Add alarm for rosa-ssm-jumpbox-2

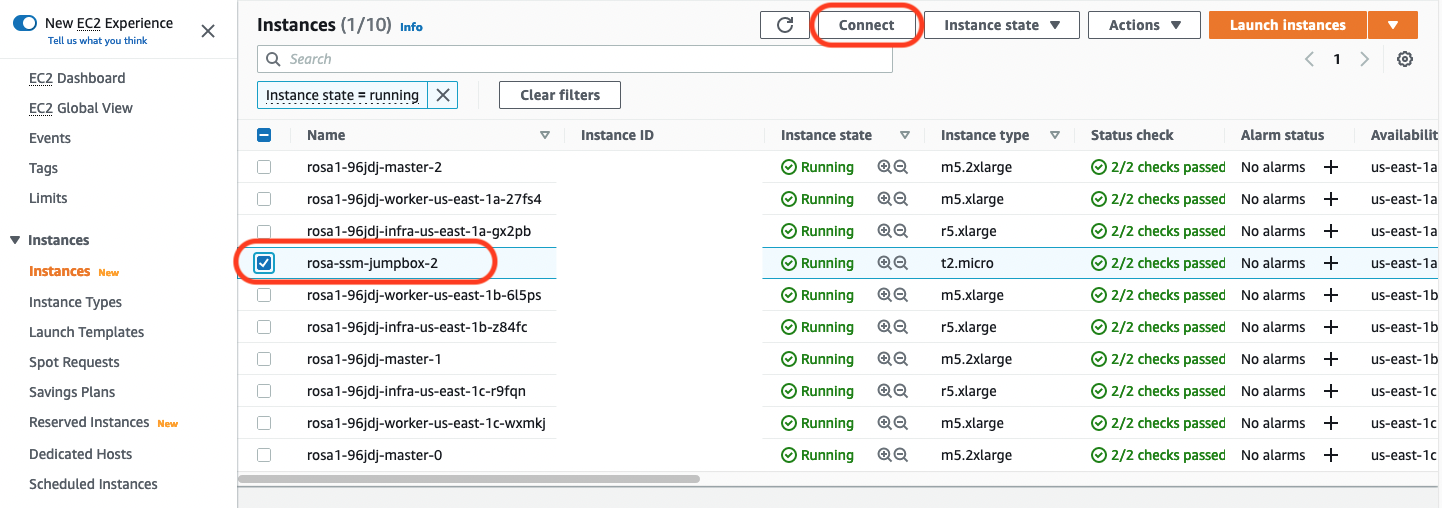pos(1331,263)
